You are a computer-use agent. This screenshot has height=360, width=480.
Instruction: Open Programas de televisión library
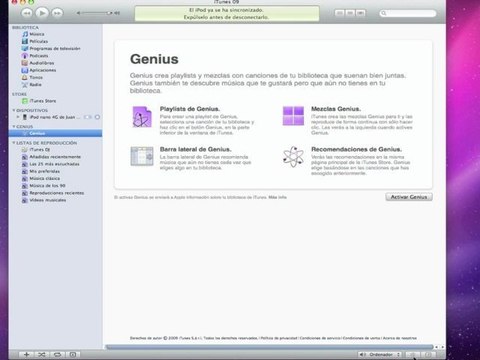pyautogui.click(x=51, y=49)
